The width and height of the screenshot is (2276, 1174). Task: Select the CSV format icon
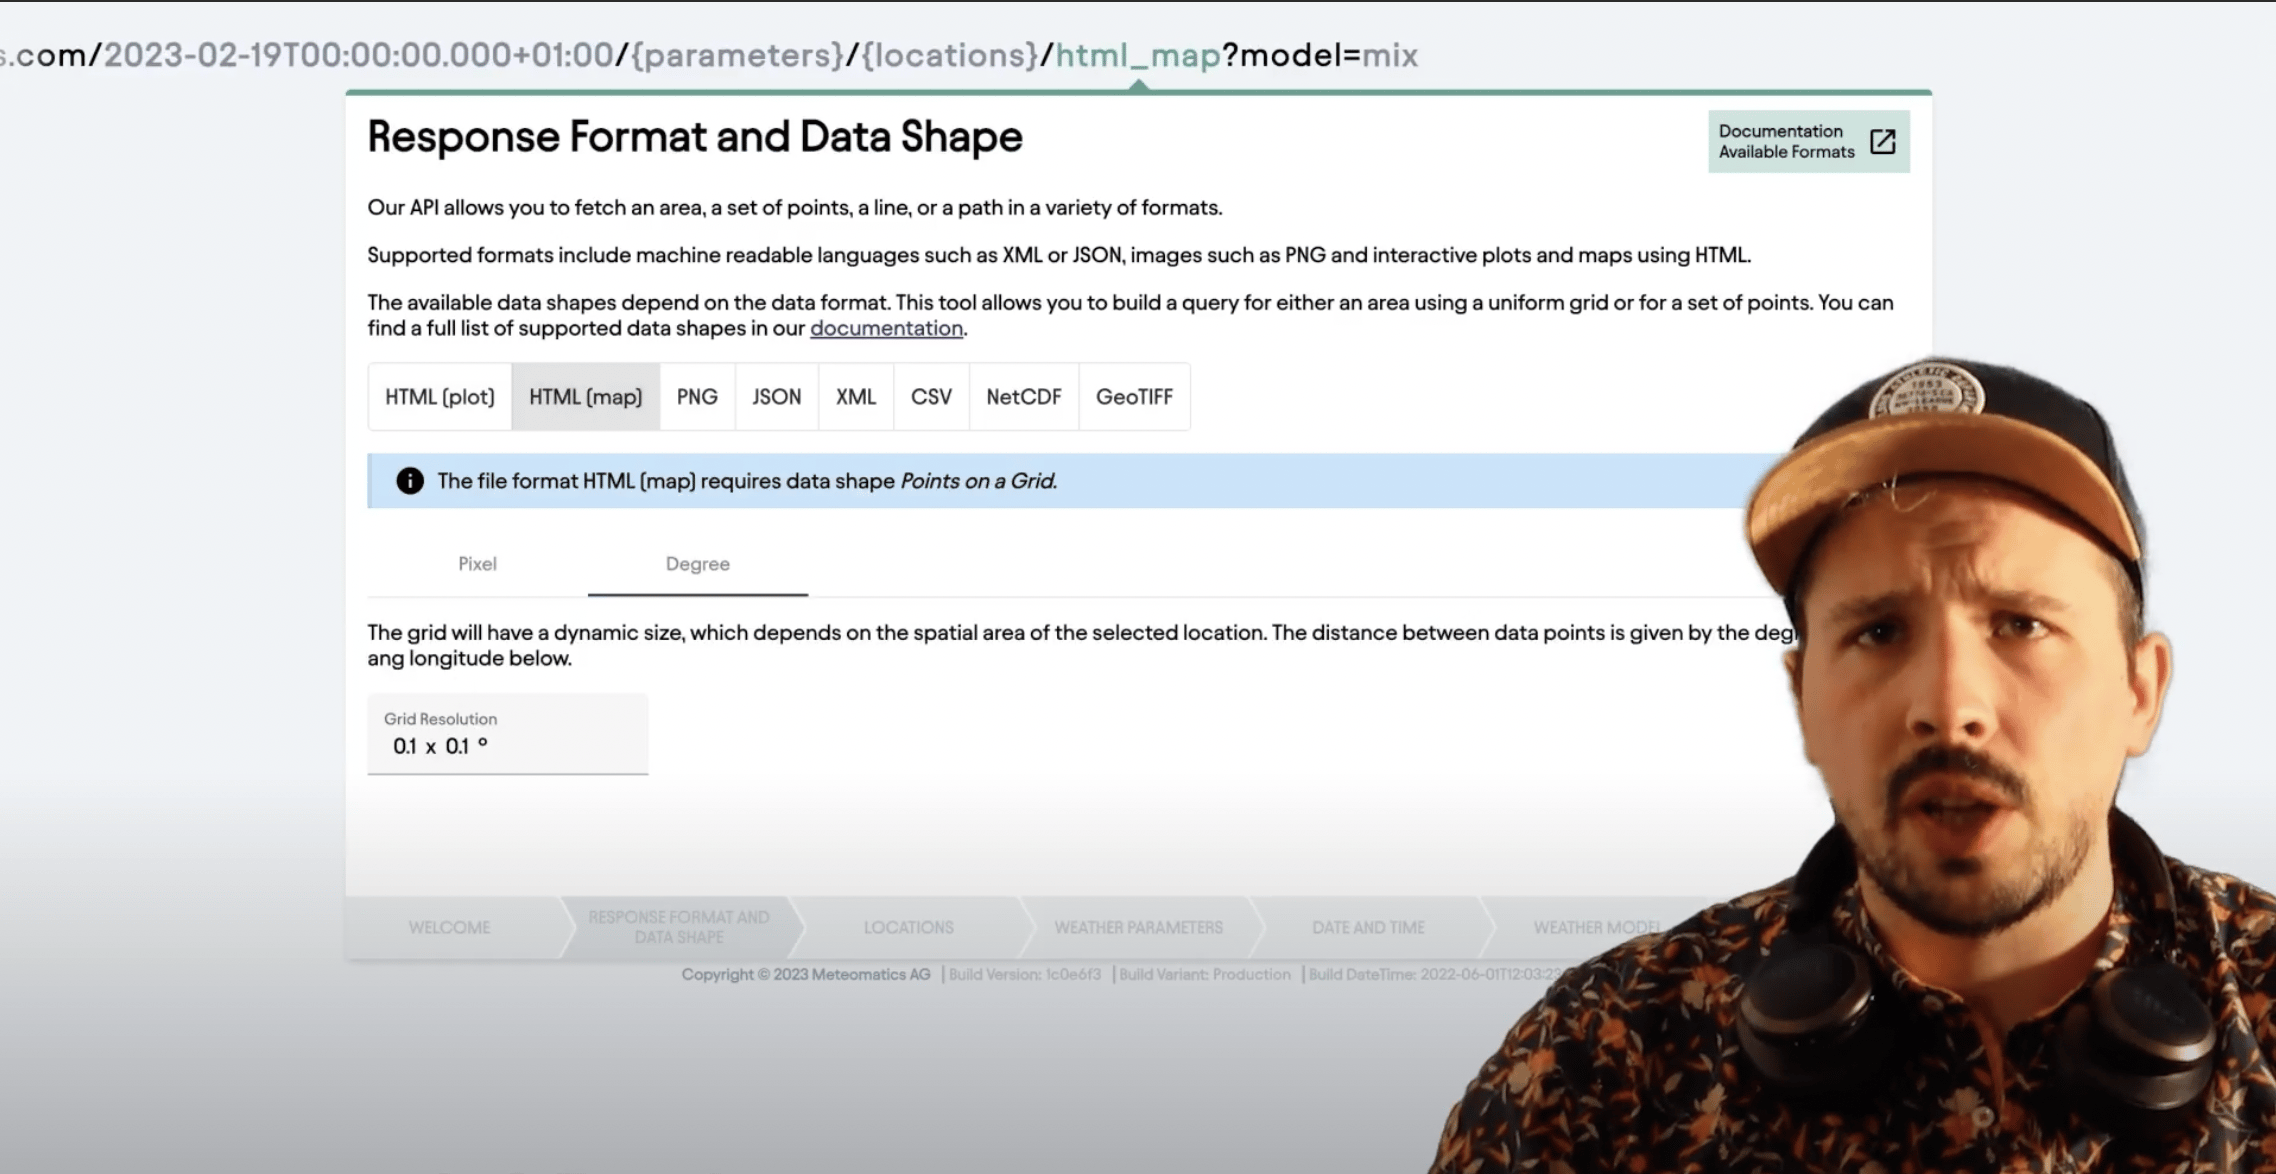point(930,395)
